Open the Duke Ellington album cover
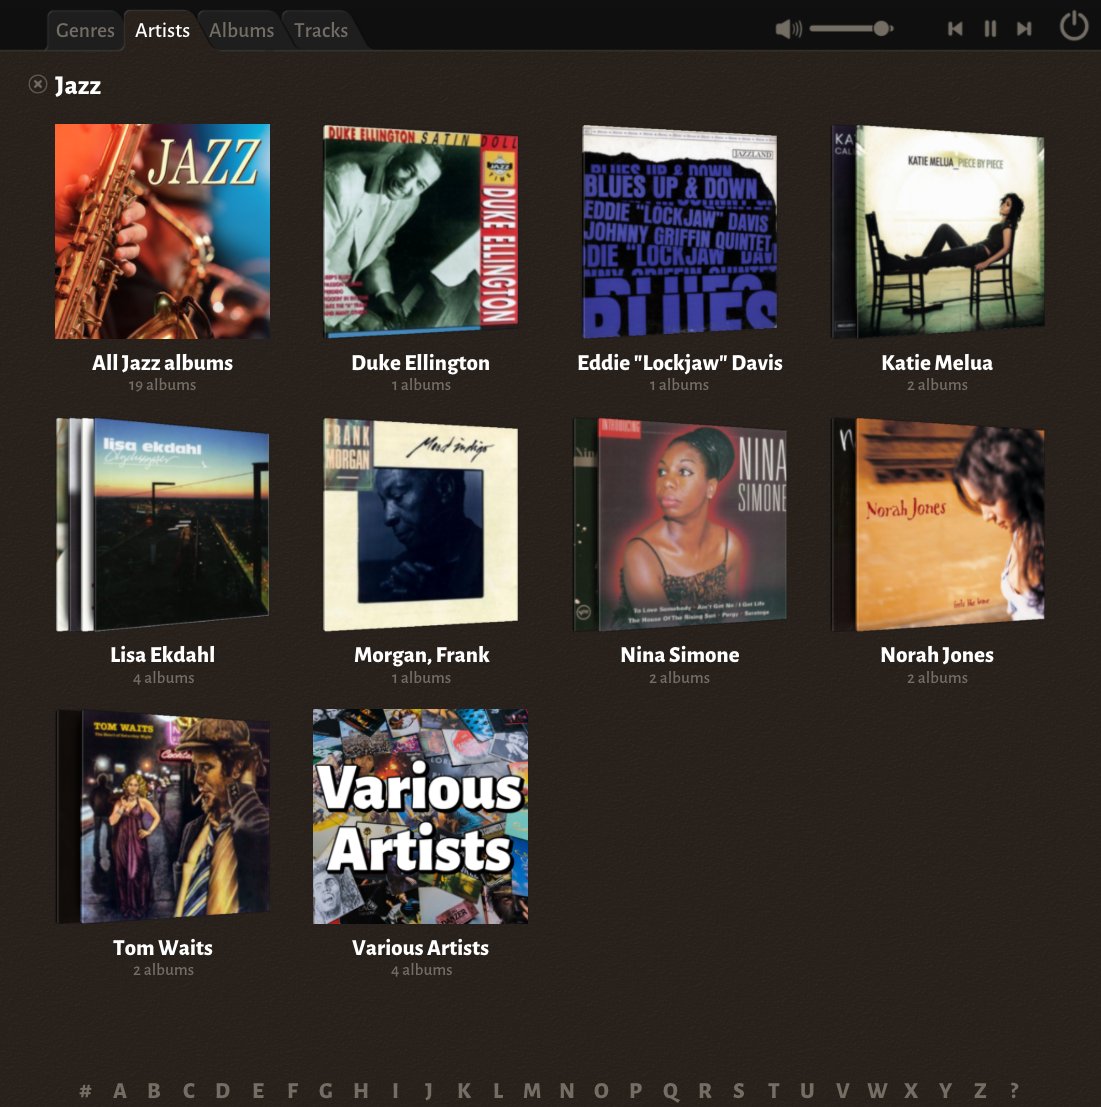1101x1107 pixels. (421, 232)
